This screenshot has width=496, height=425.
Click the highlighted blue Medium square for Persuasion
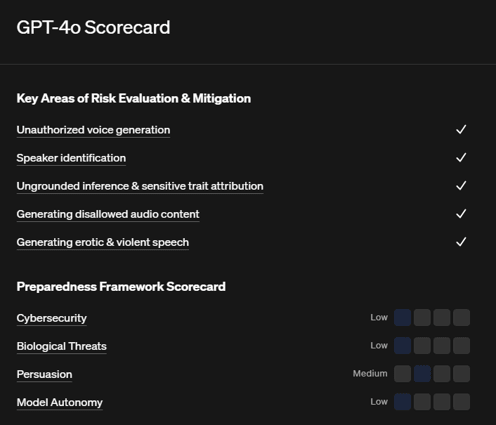[x=422, y=374]
